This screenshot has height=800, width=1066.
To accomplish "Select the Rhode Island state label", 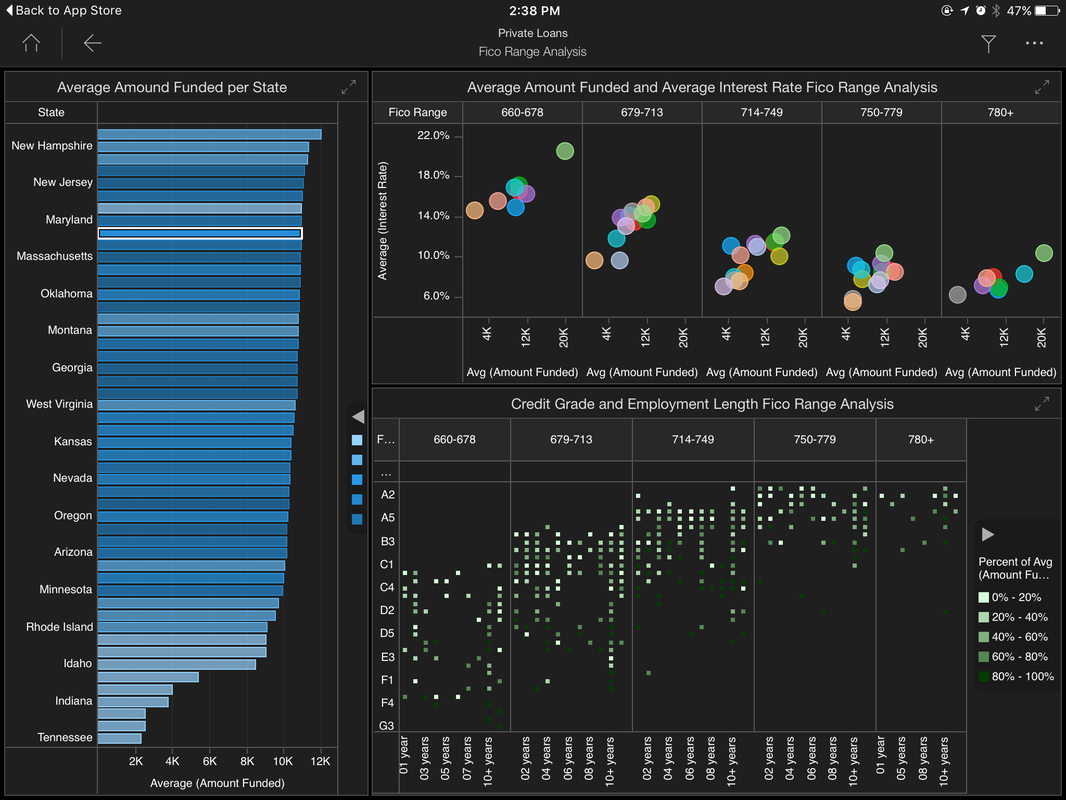I will [59, 627].
